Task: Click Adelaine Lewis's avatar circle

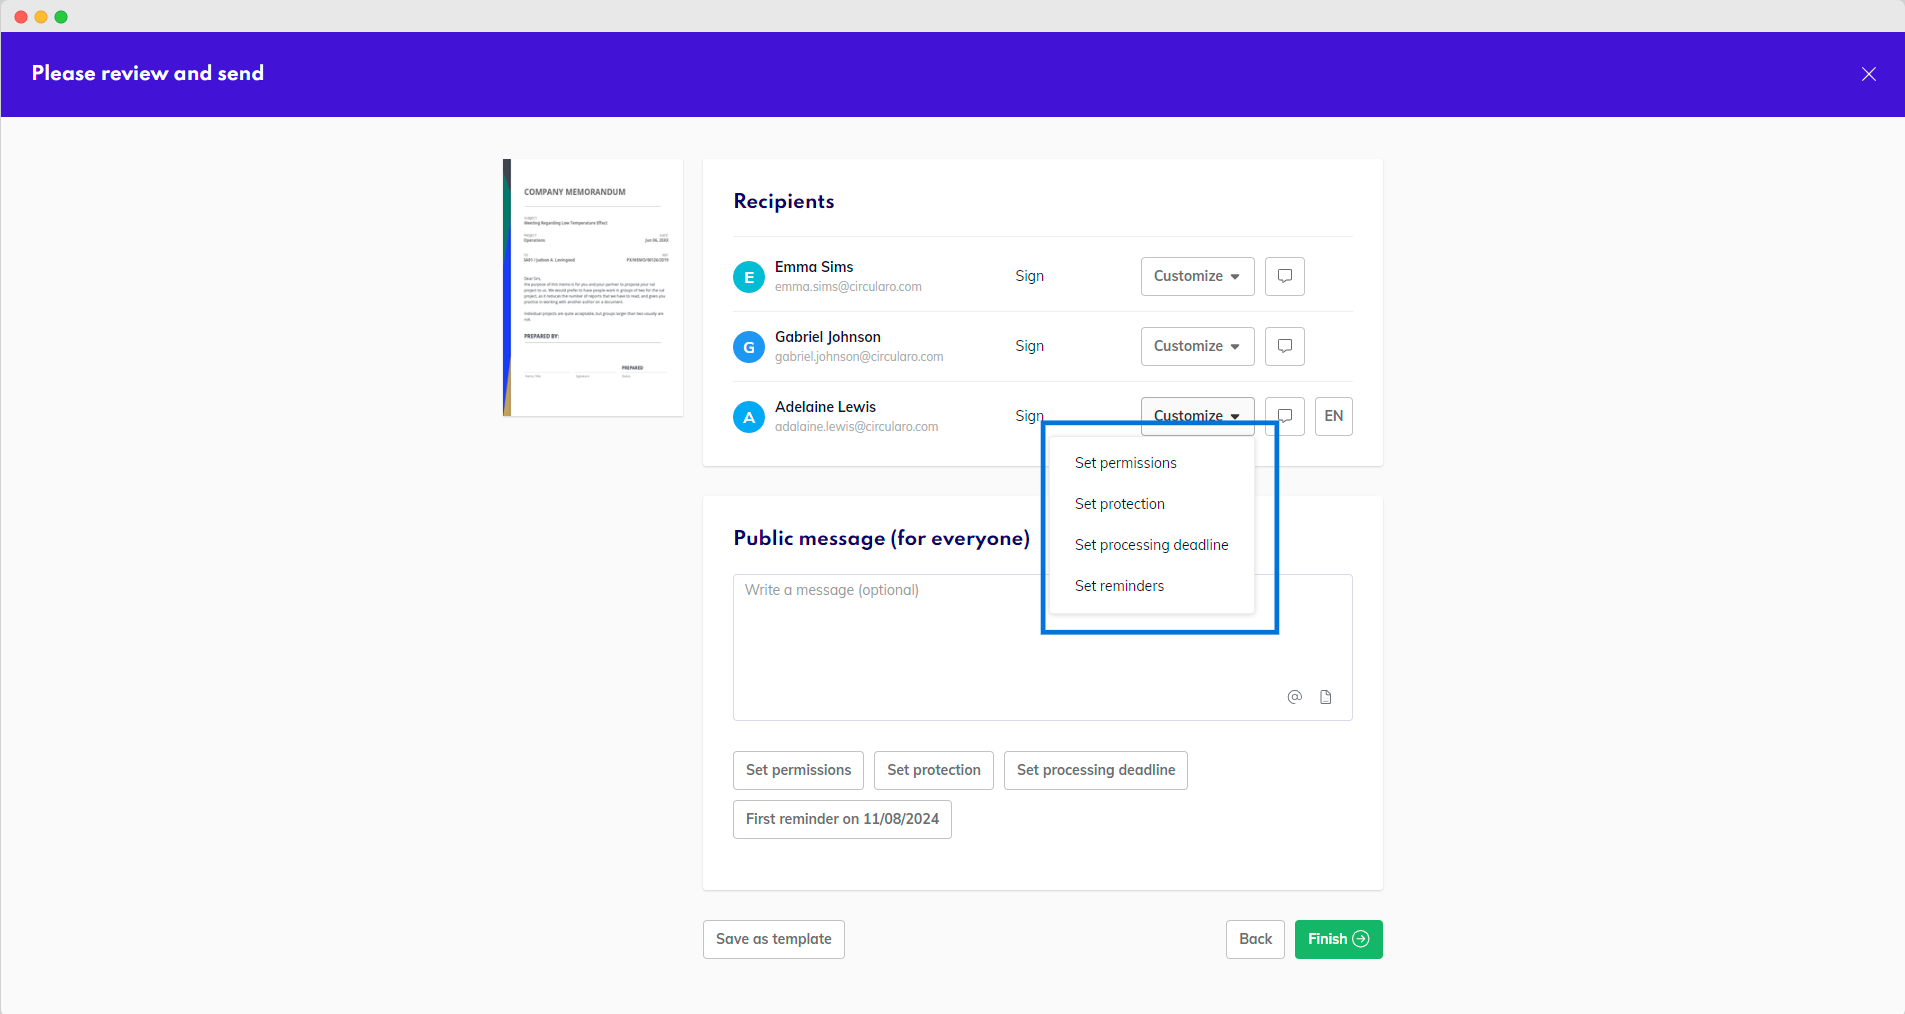Action: click(x=748, y=416)
